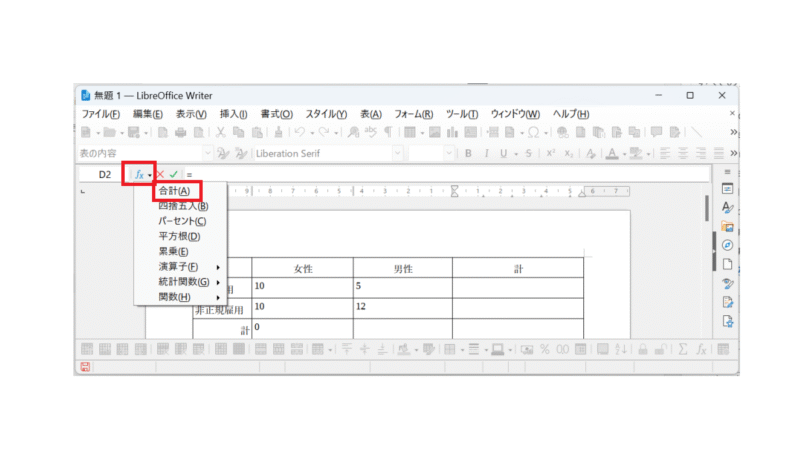This screenshot has height=450, width=800.
Task: Click Paste clipboard icon
Action: click(257, 133)
